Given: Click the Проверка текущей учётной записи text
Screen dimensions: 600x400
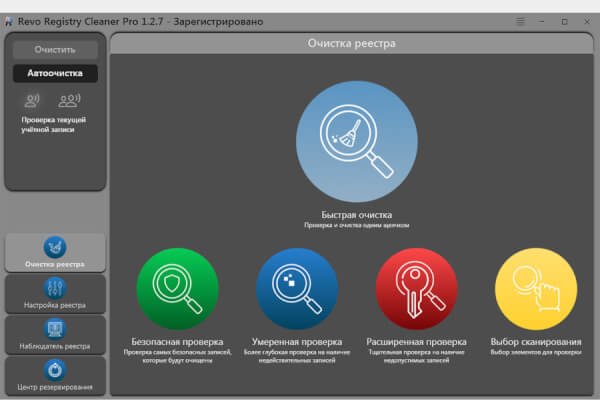Looking at the screenshot, I should 54,124.
